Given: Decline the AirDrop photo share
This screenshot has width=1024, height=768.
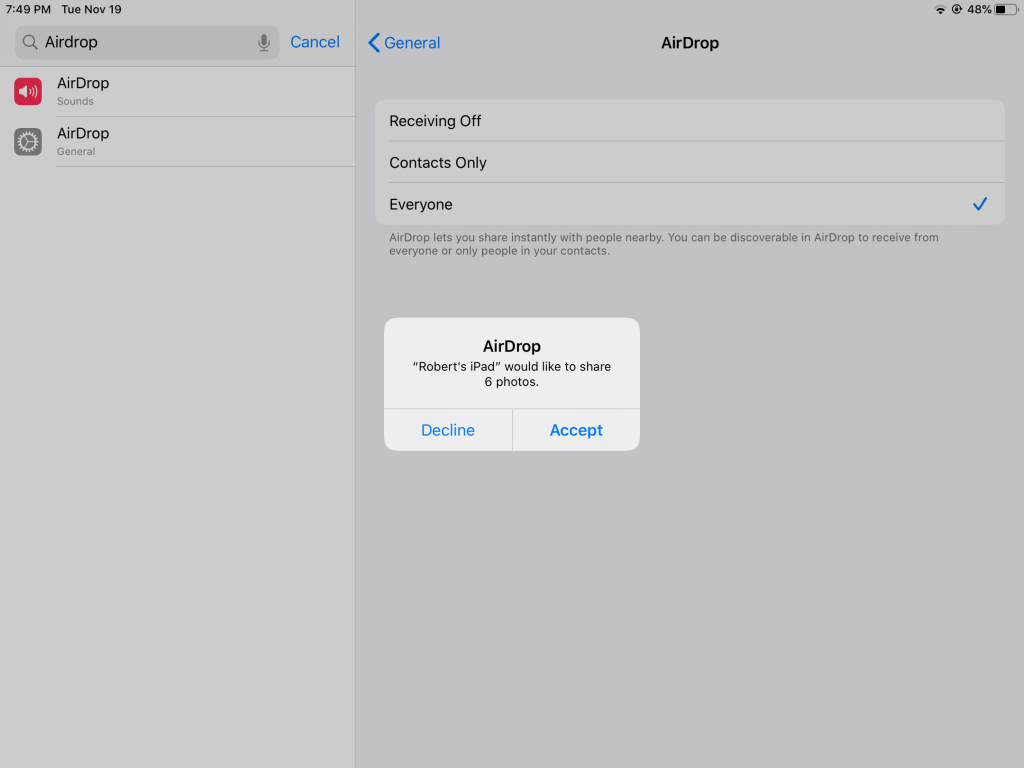Looking at the screenshot, I should pyautogui.click(x=448, y=430).
